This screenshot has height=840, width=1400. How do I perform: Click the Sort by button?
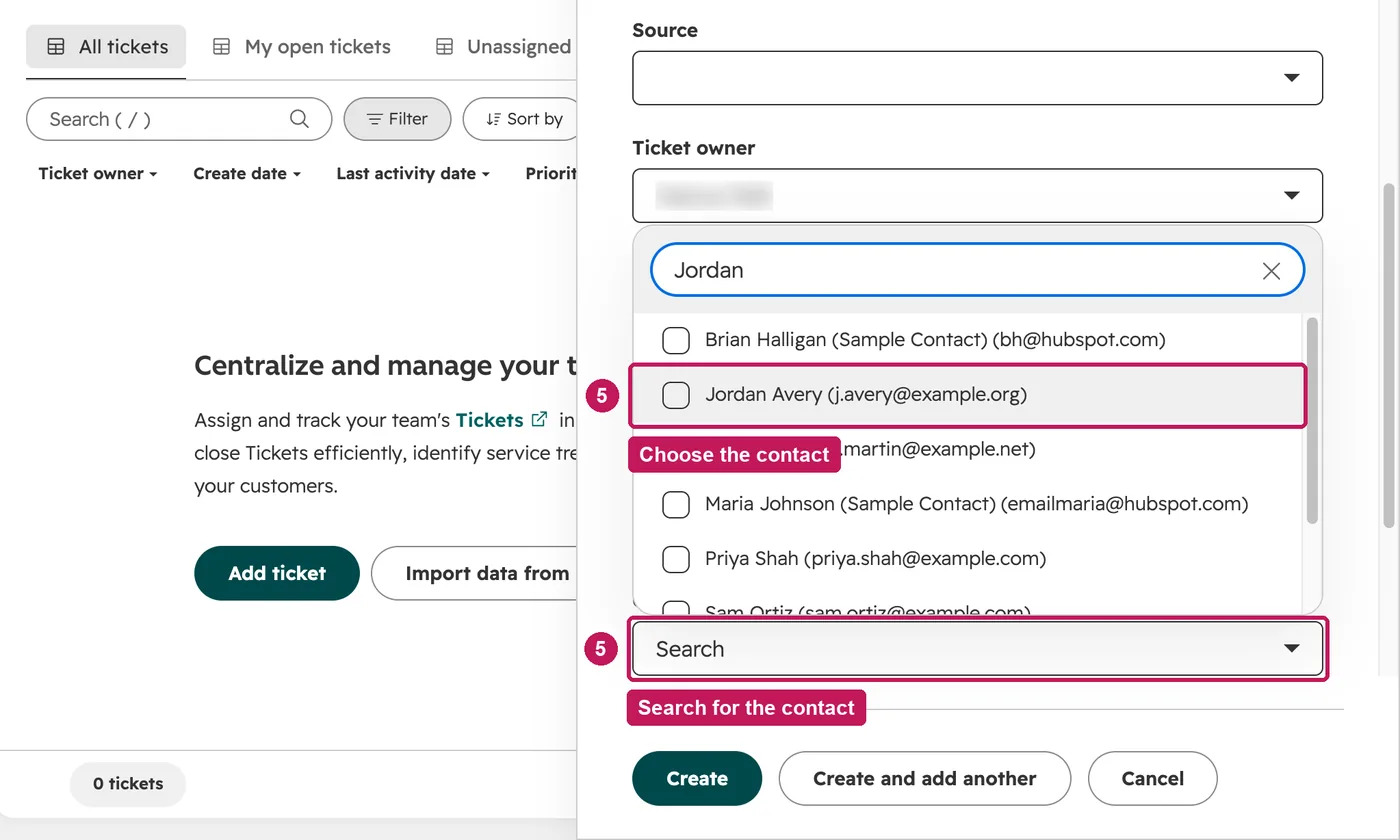[522, 119]
